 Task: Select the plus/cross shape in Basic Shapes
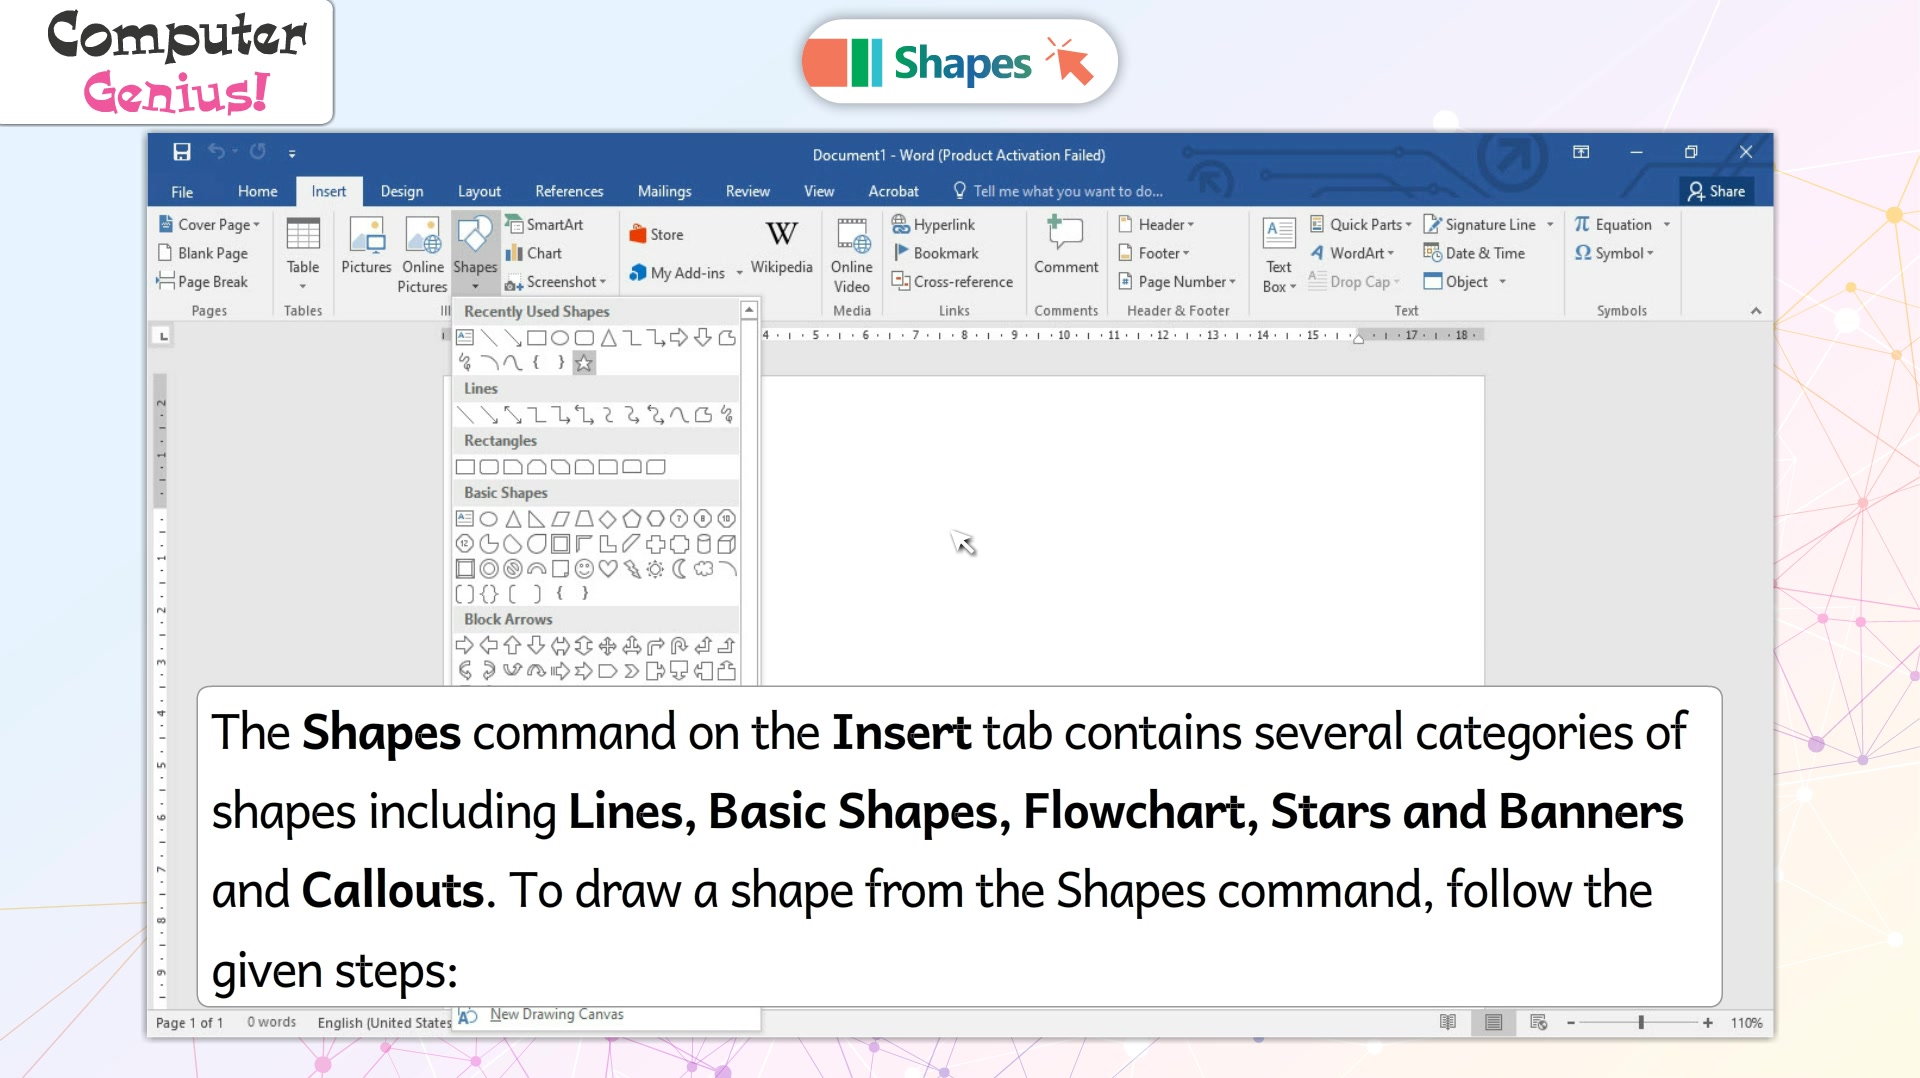point(655,544)
